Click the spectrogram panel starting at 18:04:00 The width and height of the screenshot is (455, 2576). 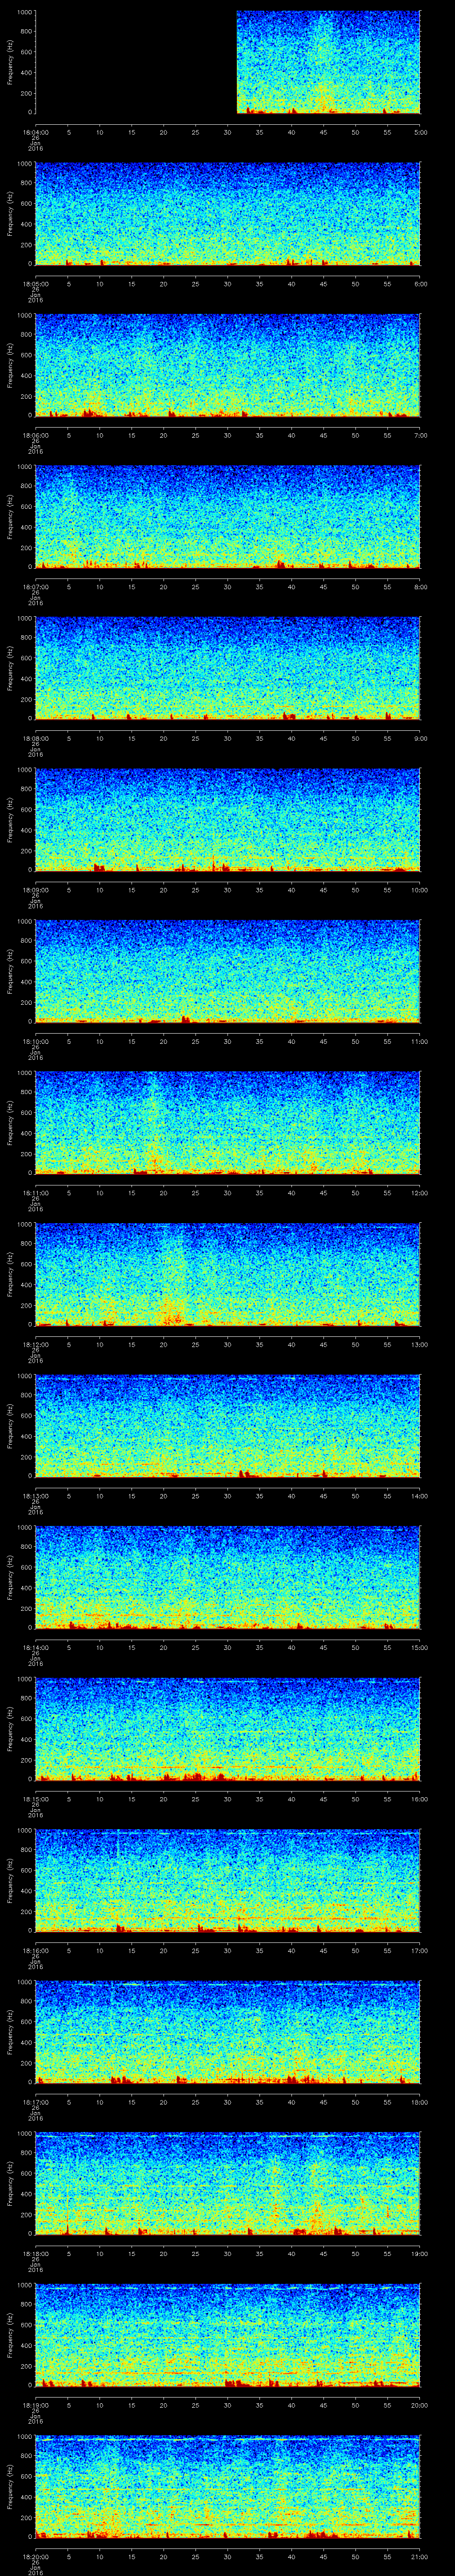pos(228,62)
